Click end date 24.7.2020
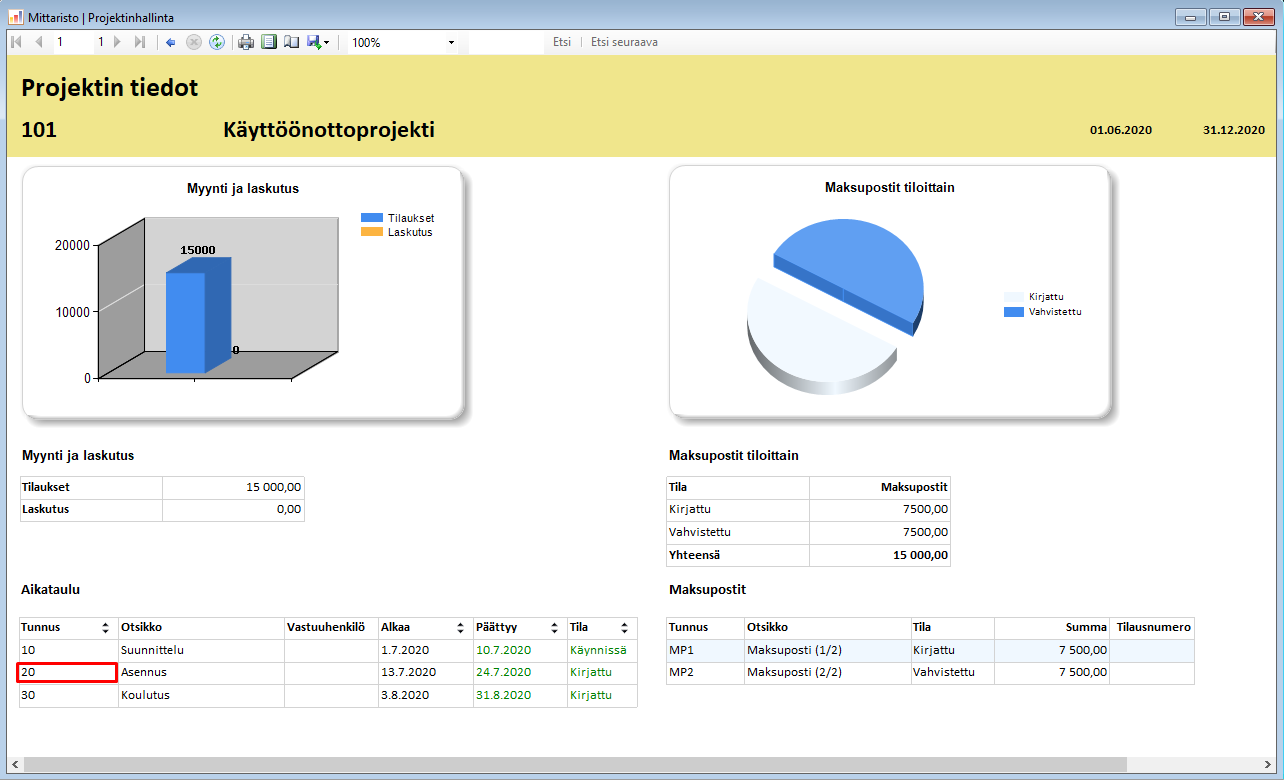 tap(503, 672)
